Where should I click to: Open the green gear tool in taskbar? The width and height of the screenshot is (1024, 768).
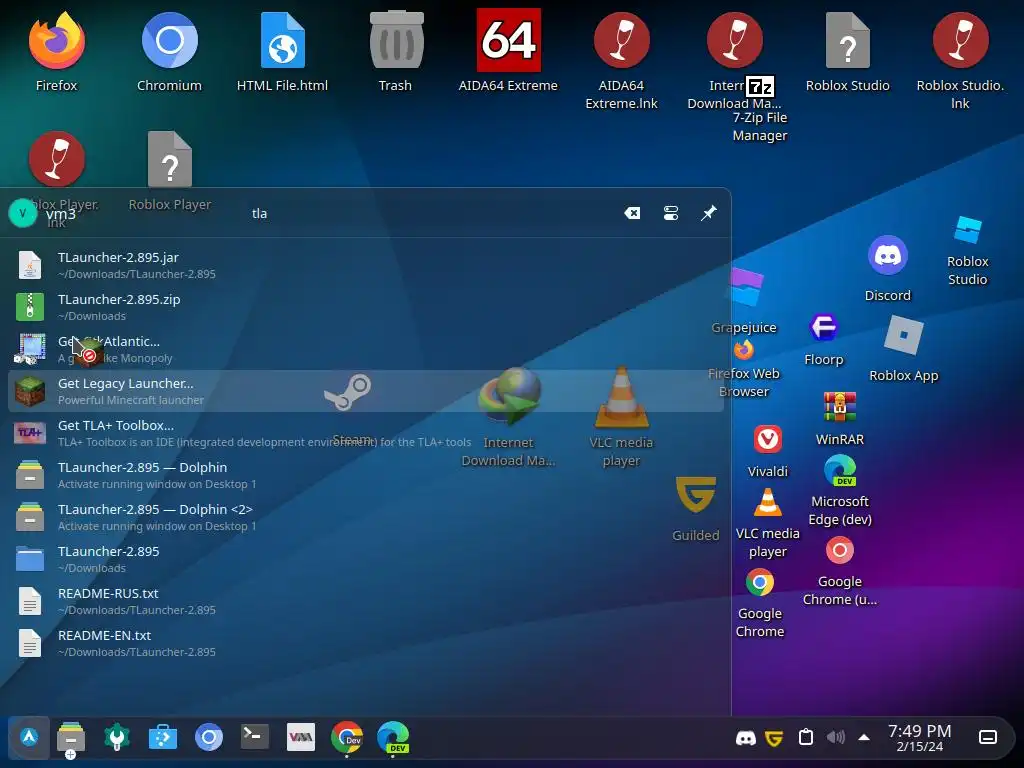pos(117,738)
